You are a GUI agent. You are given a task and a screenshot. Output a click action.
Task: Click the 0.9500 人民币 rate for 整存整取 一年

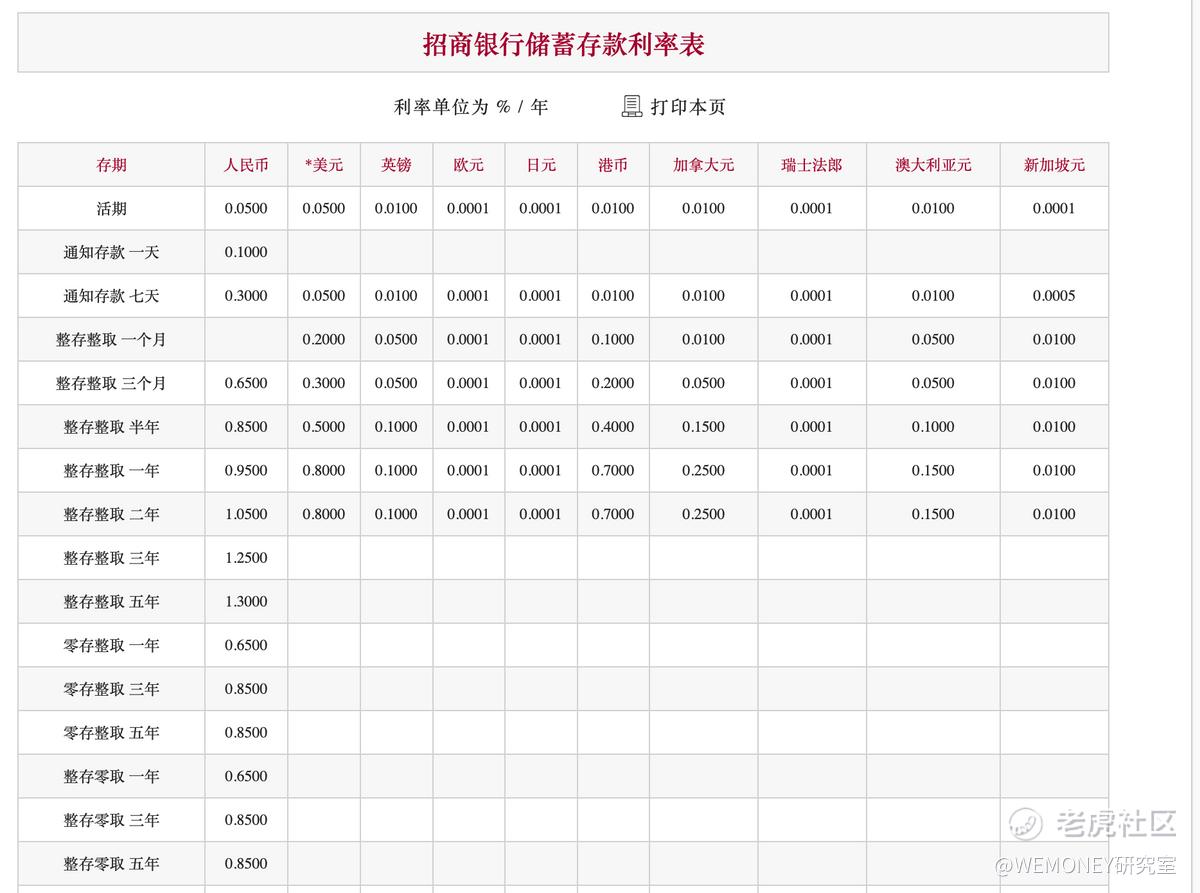click(x=246, y=471)
